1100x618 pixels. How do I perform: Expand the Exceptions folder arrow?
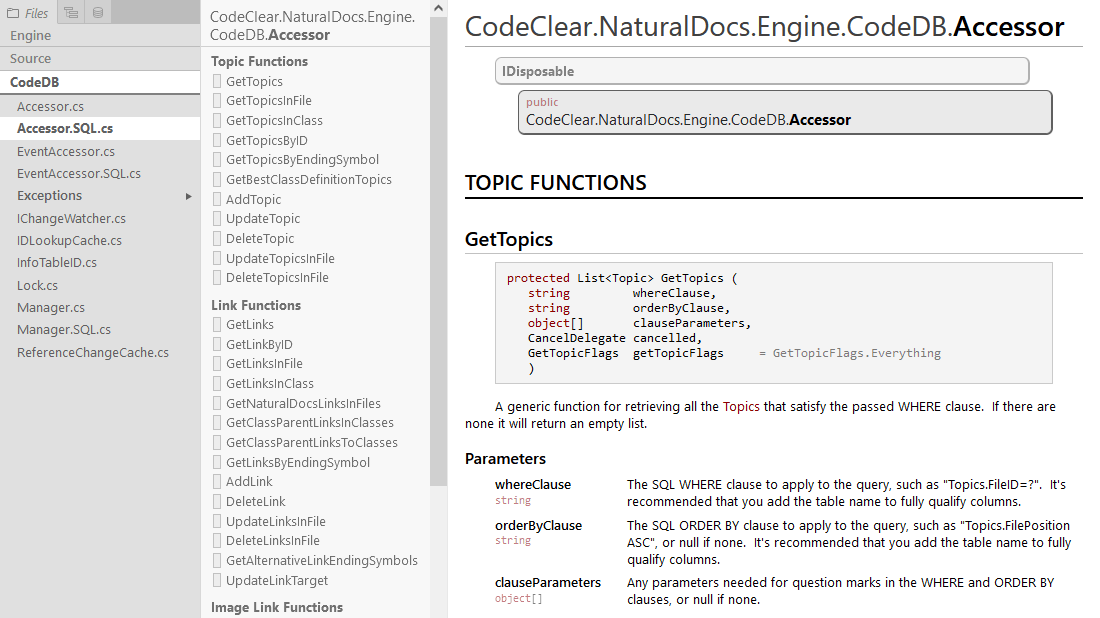[189, 196]
